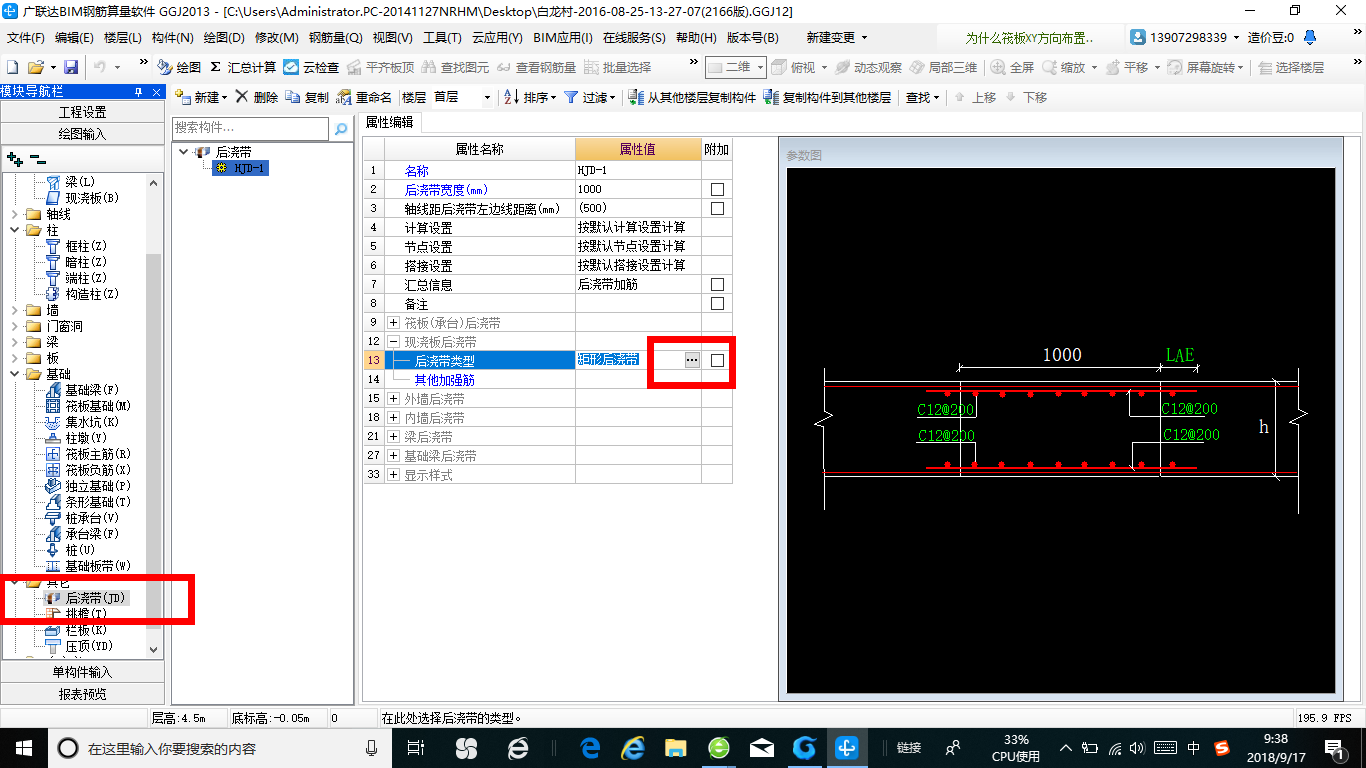The width and height of the screenshot is (1366, 768).
Task: Open the 文件(F) menu
Action: click(x=26, y=38)
